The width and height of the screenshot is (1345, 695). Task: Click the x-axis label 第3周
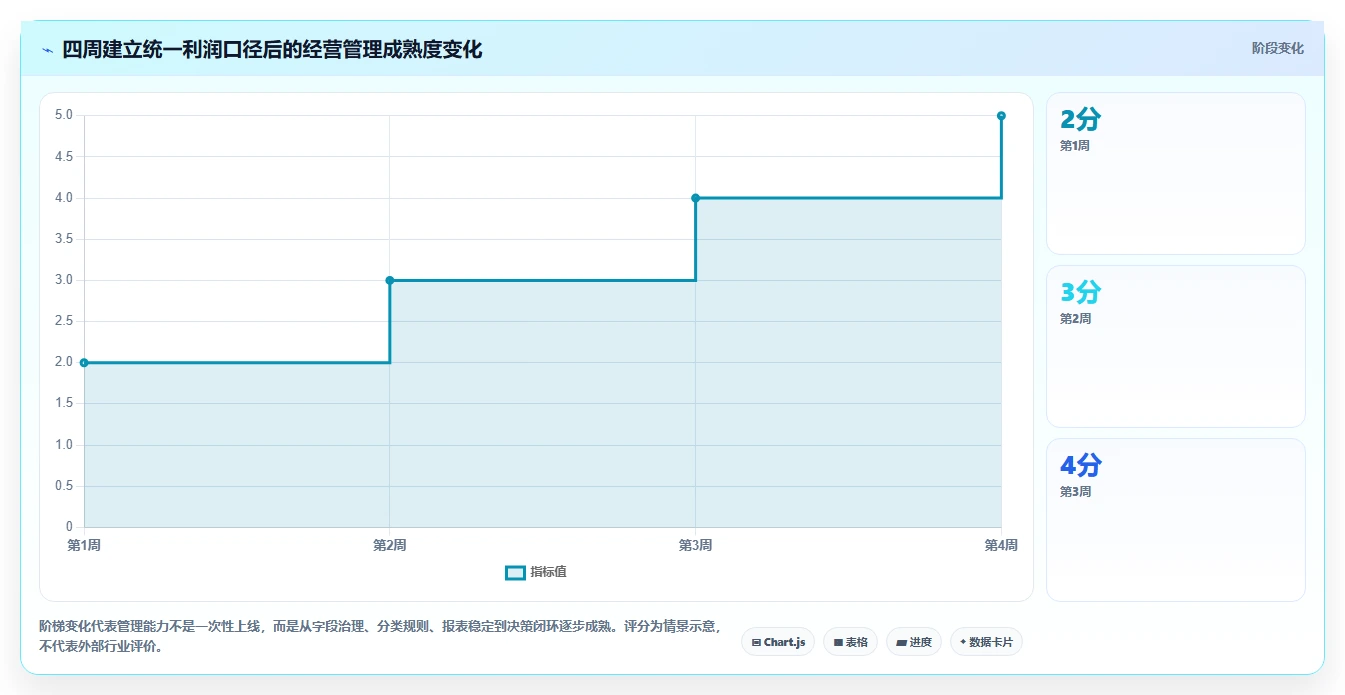click(695, 545)
